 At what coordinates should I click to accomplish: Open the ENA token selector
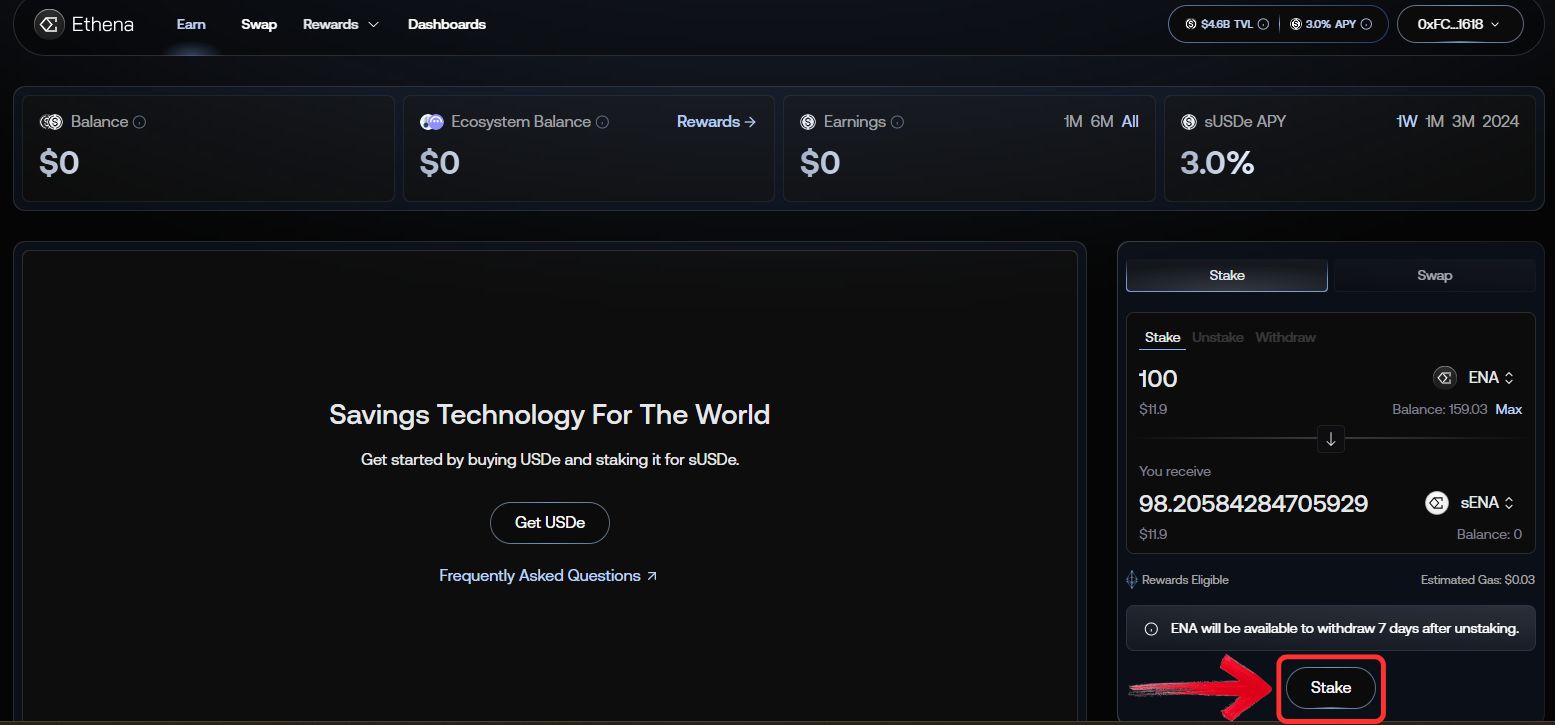pyautogui.click(x=1474, y=377)
